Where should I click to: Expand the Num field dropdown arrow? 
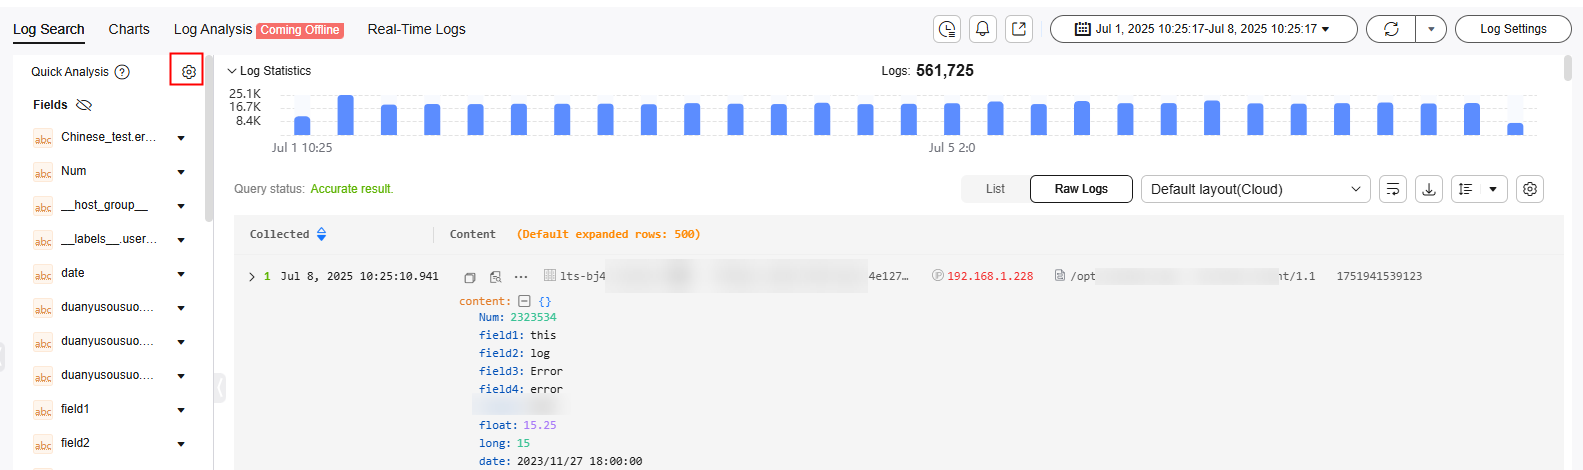181,172
